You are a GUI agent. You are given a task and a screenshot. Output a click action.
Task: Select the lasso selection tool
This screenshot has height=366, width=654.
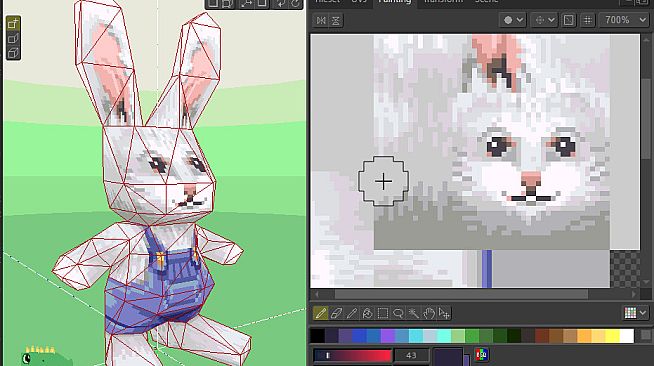[x=398, y=313]
